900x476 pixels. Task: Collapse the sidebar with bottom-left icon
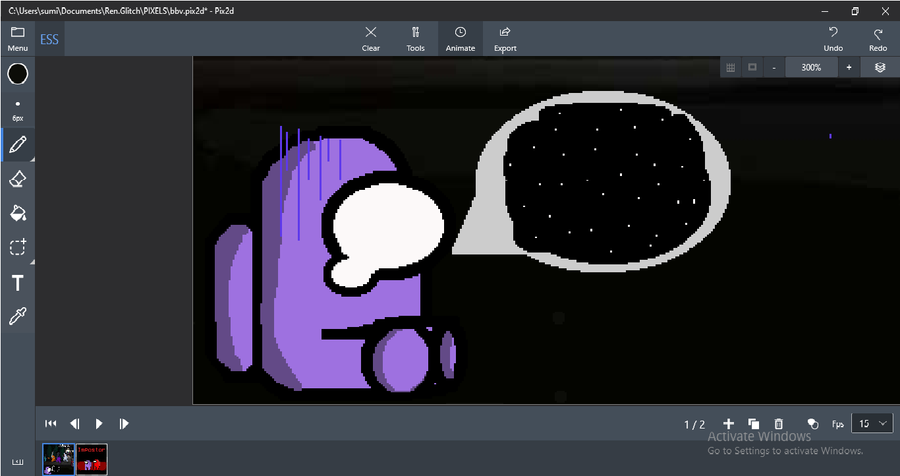coord(18,462)
